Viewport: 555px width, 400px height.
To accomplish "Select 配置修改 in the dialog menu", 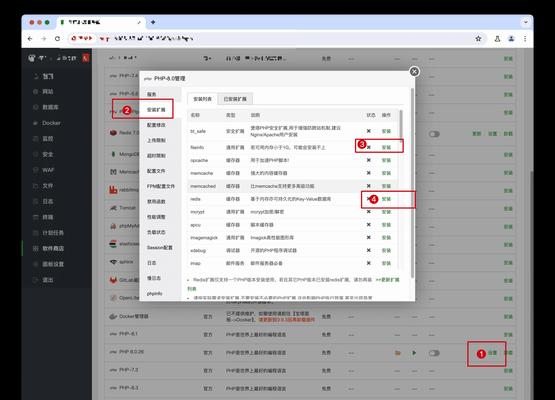I will [x=156, y=125].
